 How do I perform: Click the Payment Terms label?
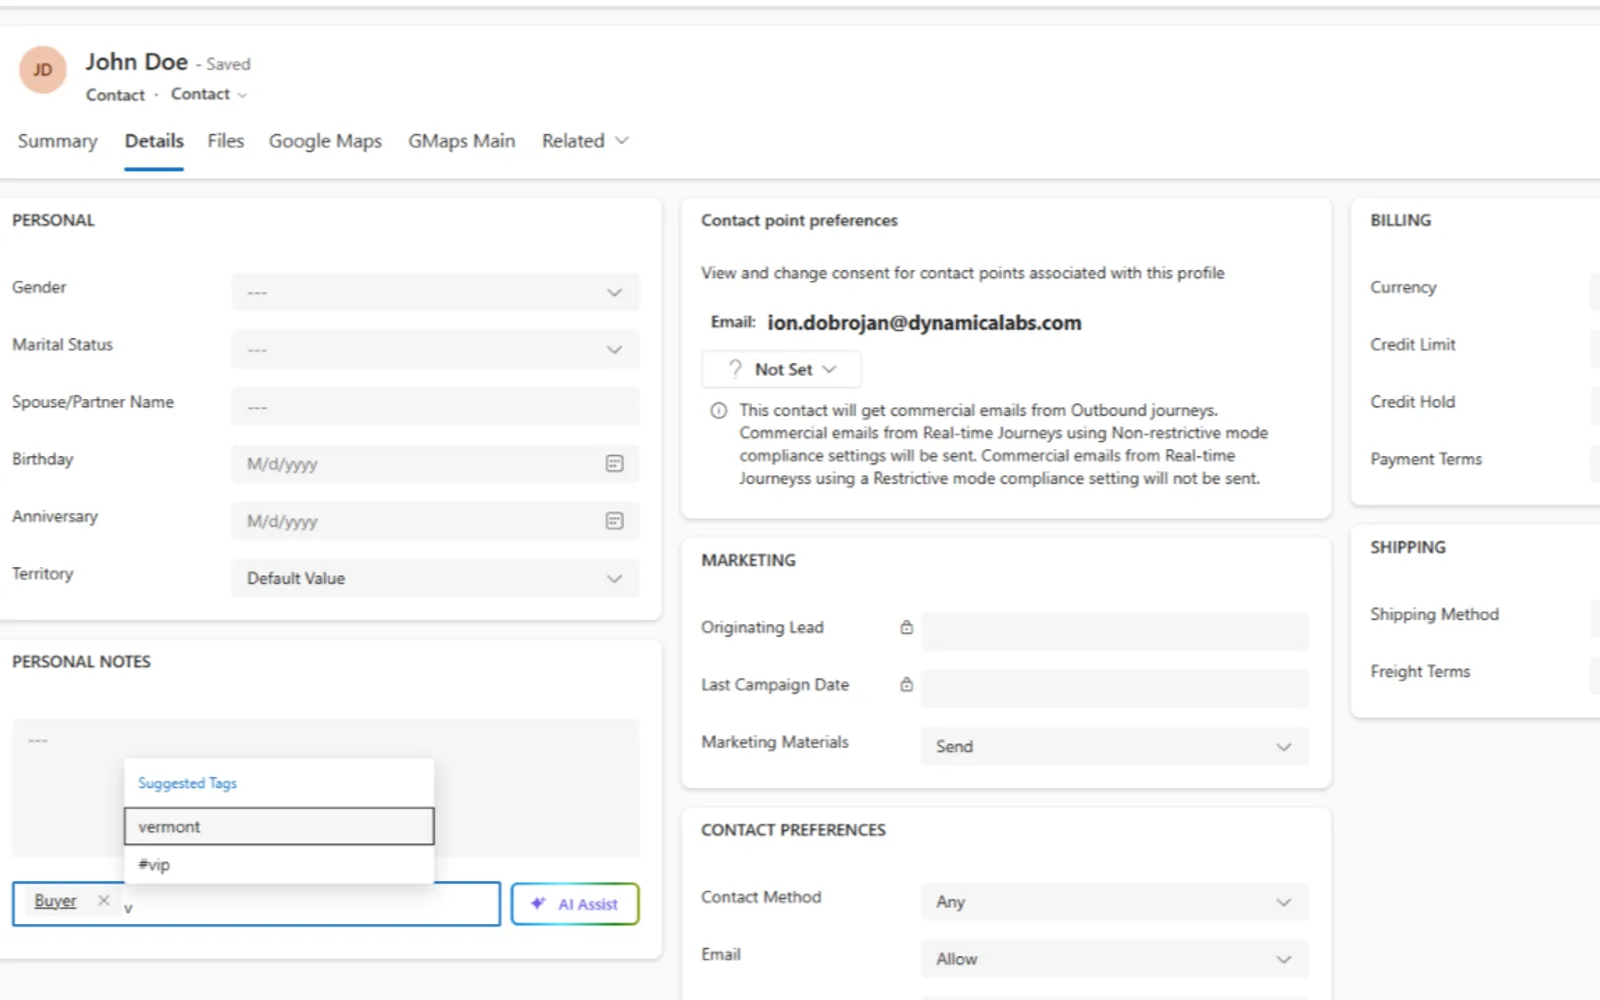click(1426, 459)
